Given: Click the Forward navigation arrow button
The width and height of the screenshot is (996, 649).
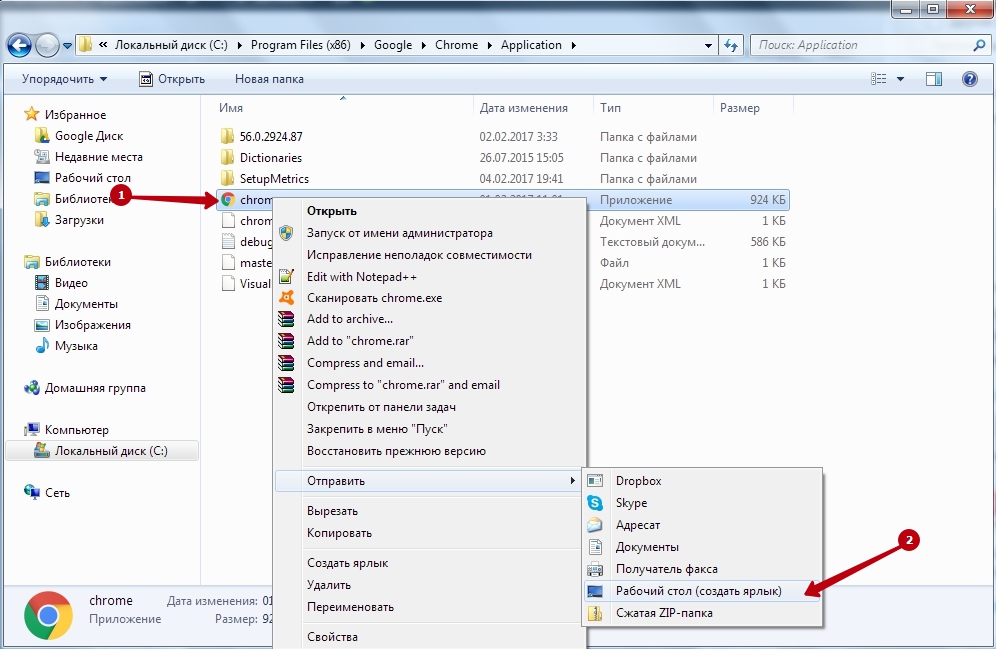Looking at the screenshot, I should coord(48,45).
